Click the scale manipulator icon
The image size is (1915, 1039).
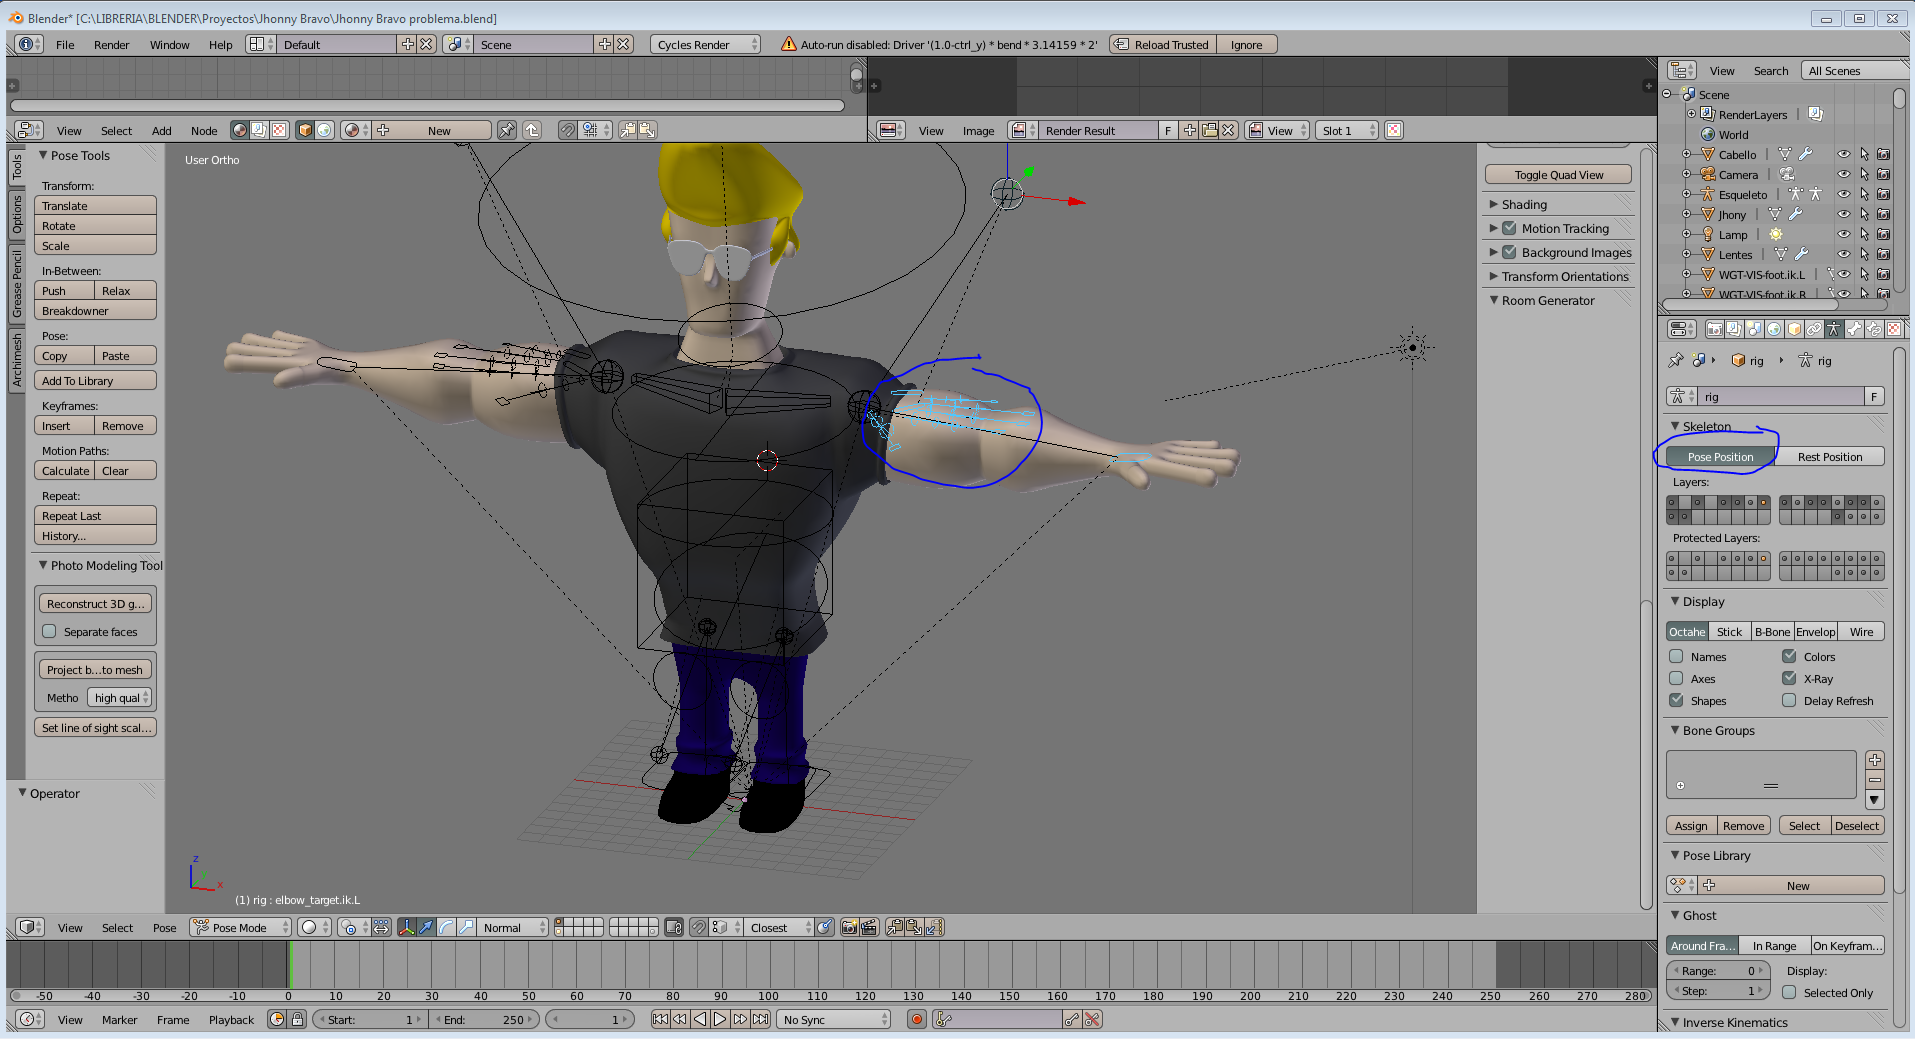[466, 927]
